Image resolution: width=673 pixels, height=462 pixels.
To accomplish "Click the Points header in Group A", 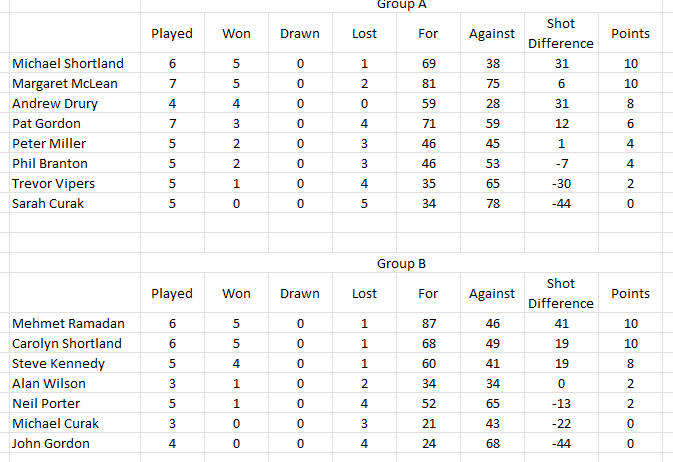I will point(631,33).
